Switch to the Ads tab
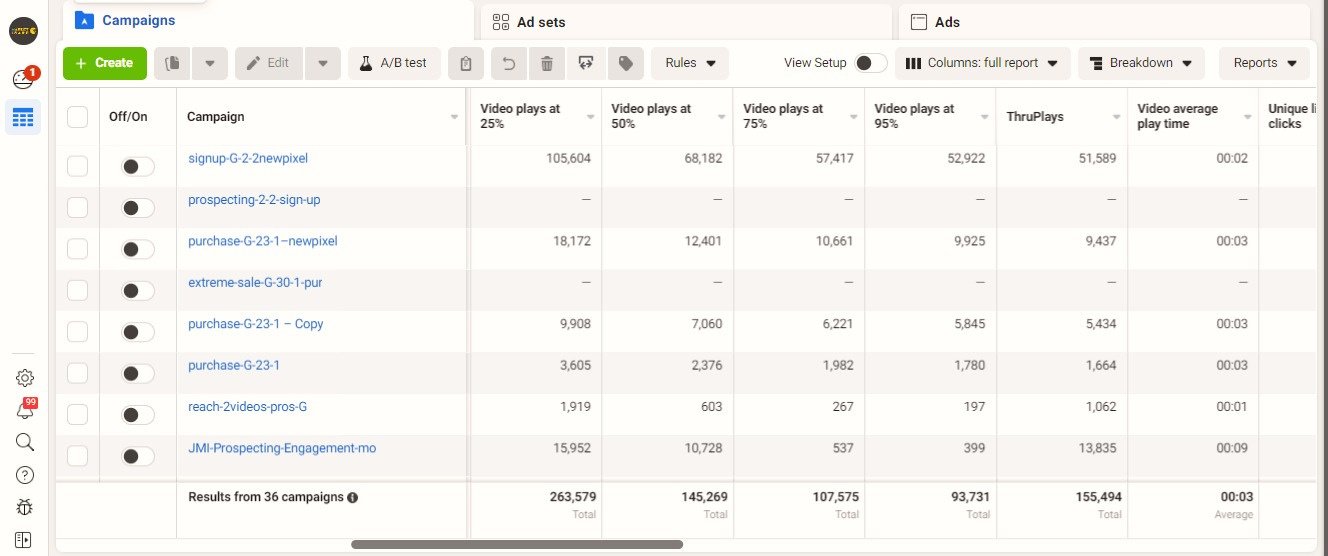This screenshot has height=556, width=1328. [x=1104, y=21]
